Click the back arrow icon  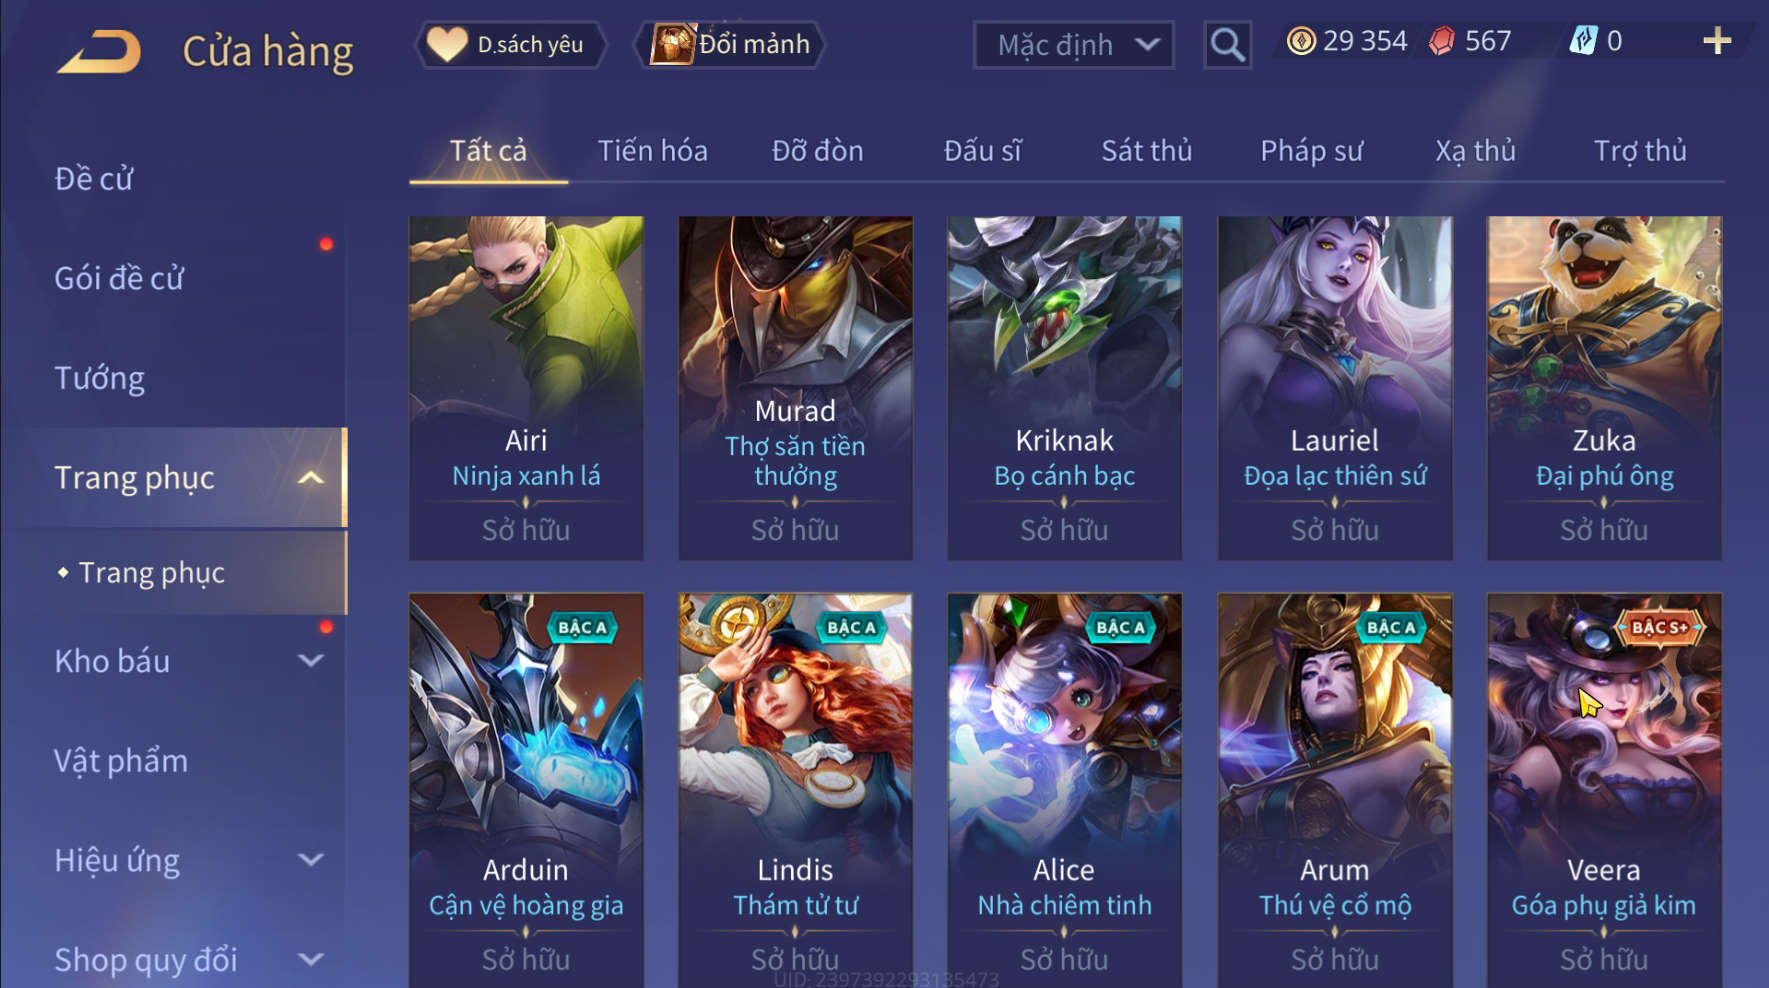[x=99, y=51]
